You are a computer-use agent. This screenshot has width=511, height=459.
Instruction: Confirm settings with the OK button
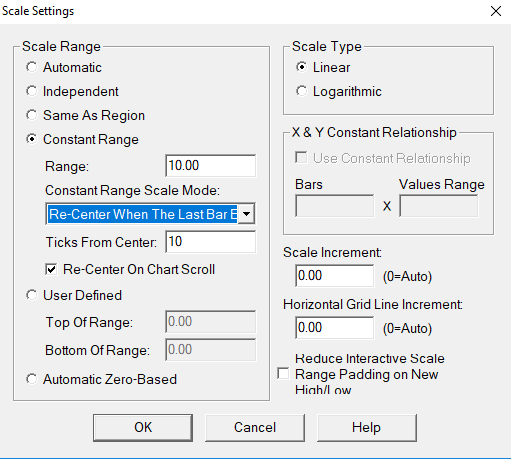(143, 428)
